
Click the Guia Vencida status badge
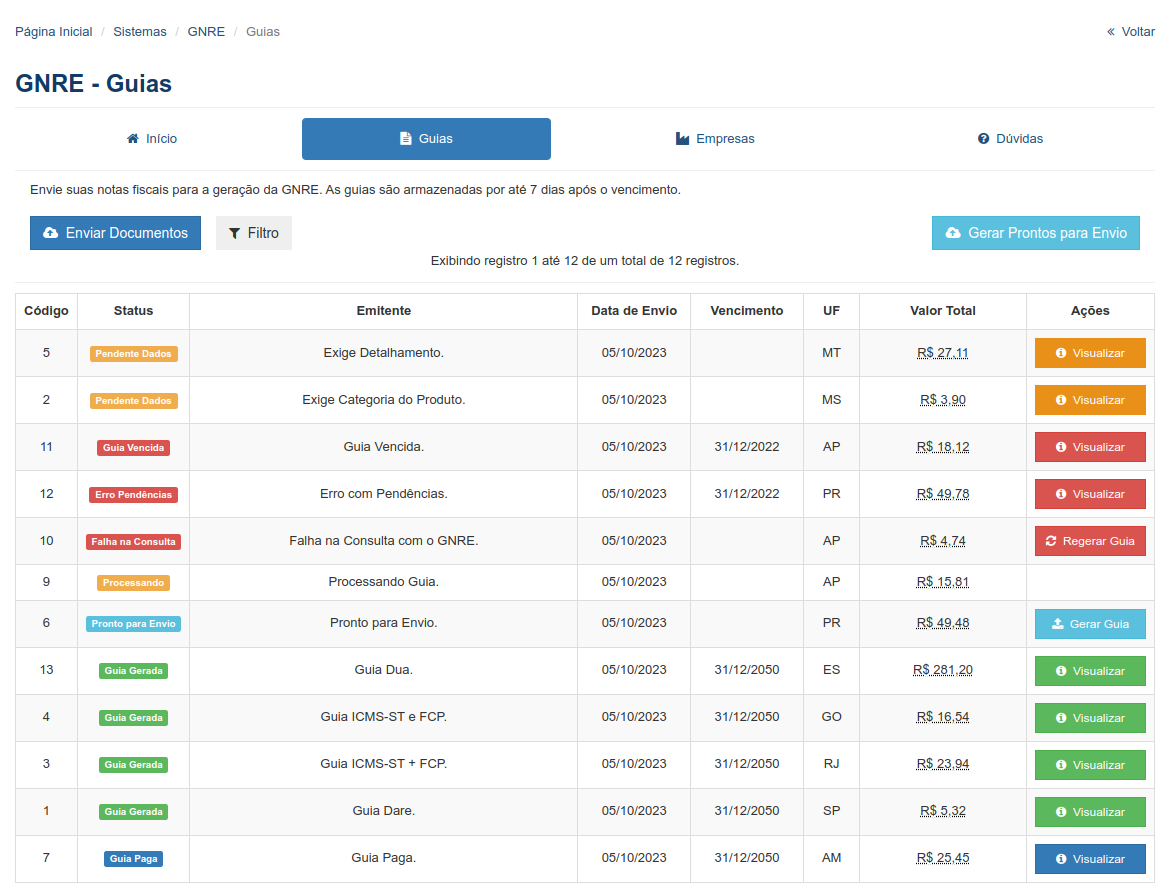[134, 448]
